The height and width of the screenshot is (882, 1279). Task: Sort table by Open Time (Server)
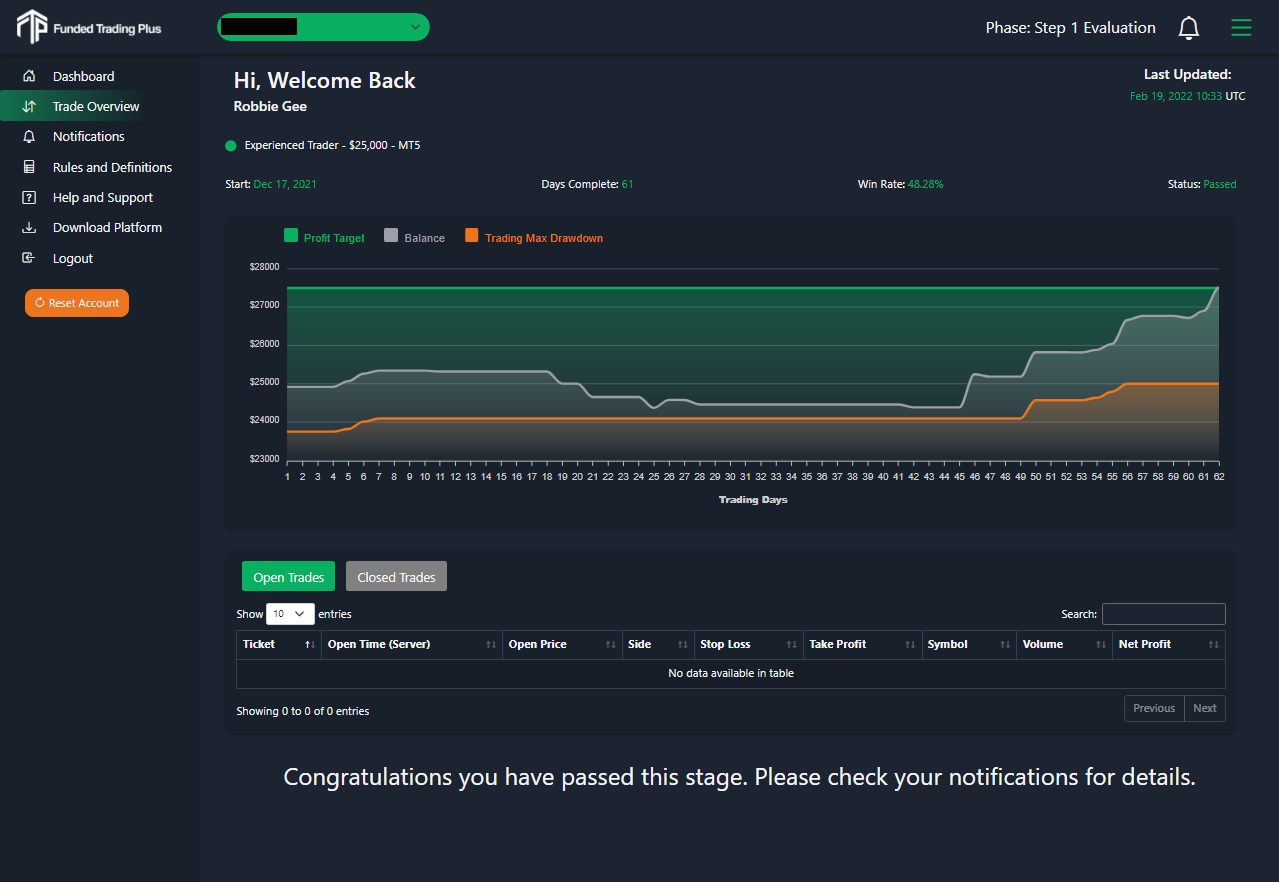412,644
